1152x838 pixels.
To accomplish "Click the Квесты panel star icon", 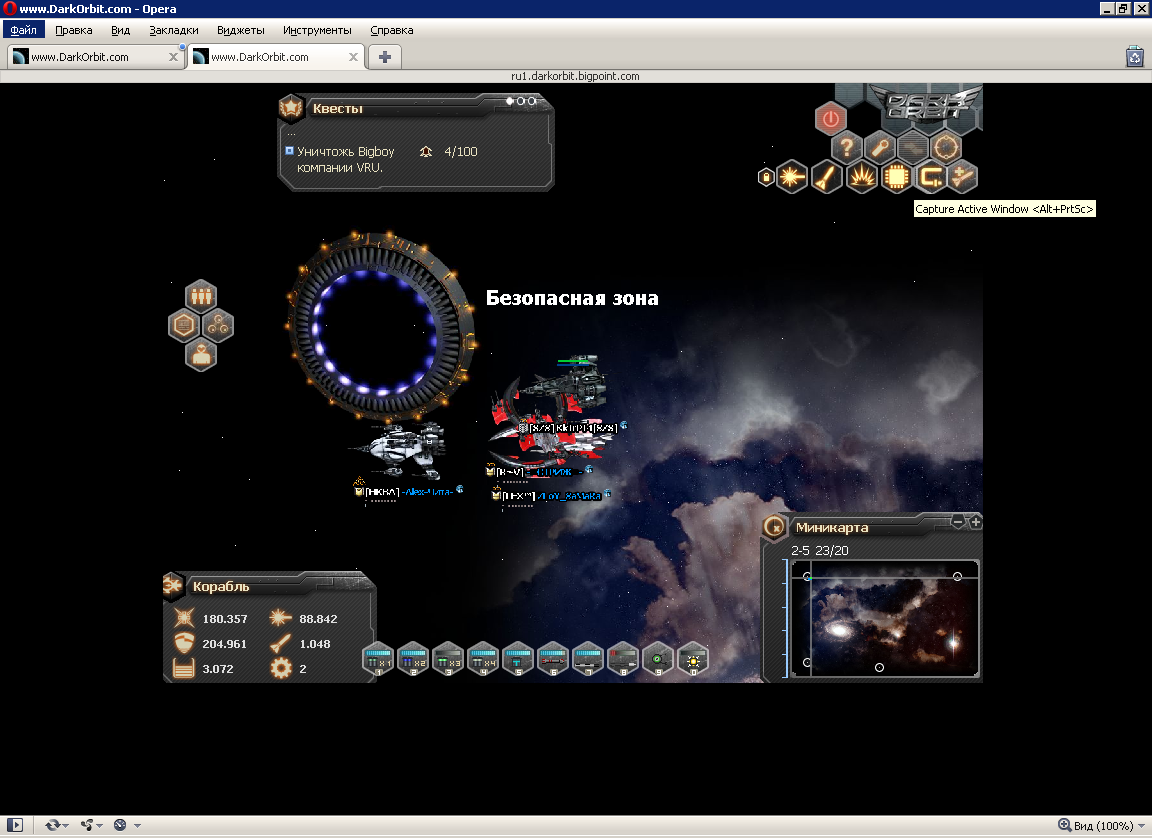I will point(291,107).
